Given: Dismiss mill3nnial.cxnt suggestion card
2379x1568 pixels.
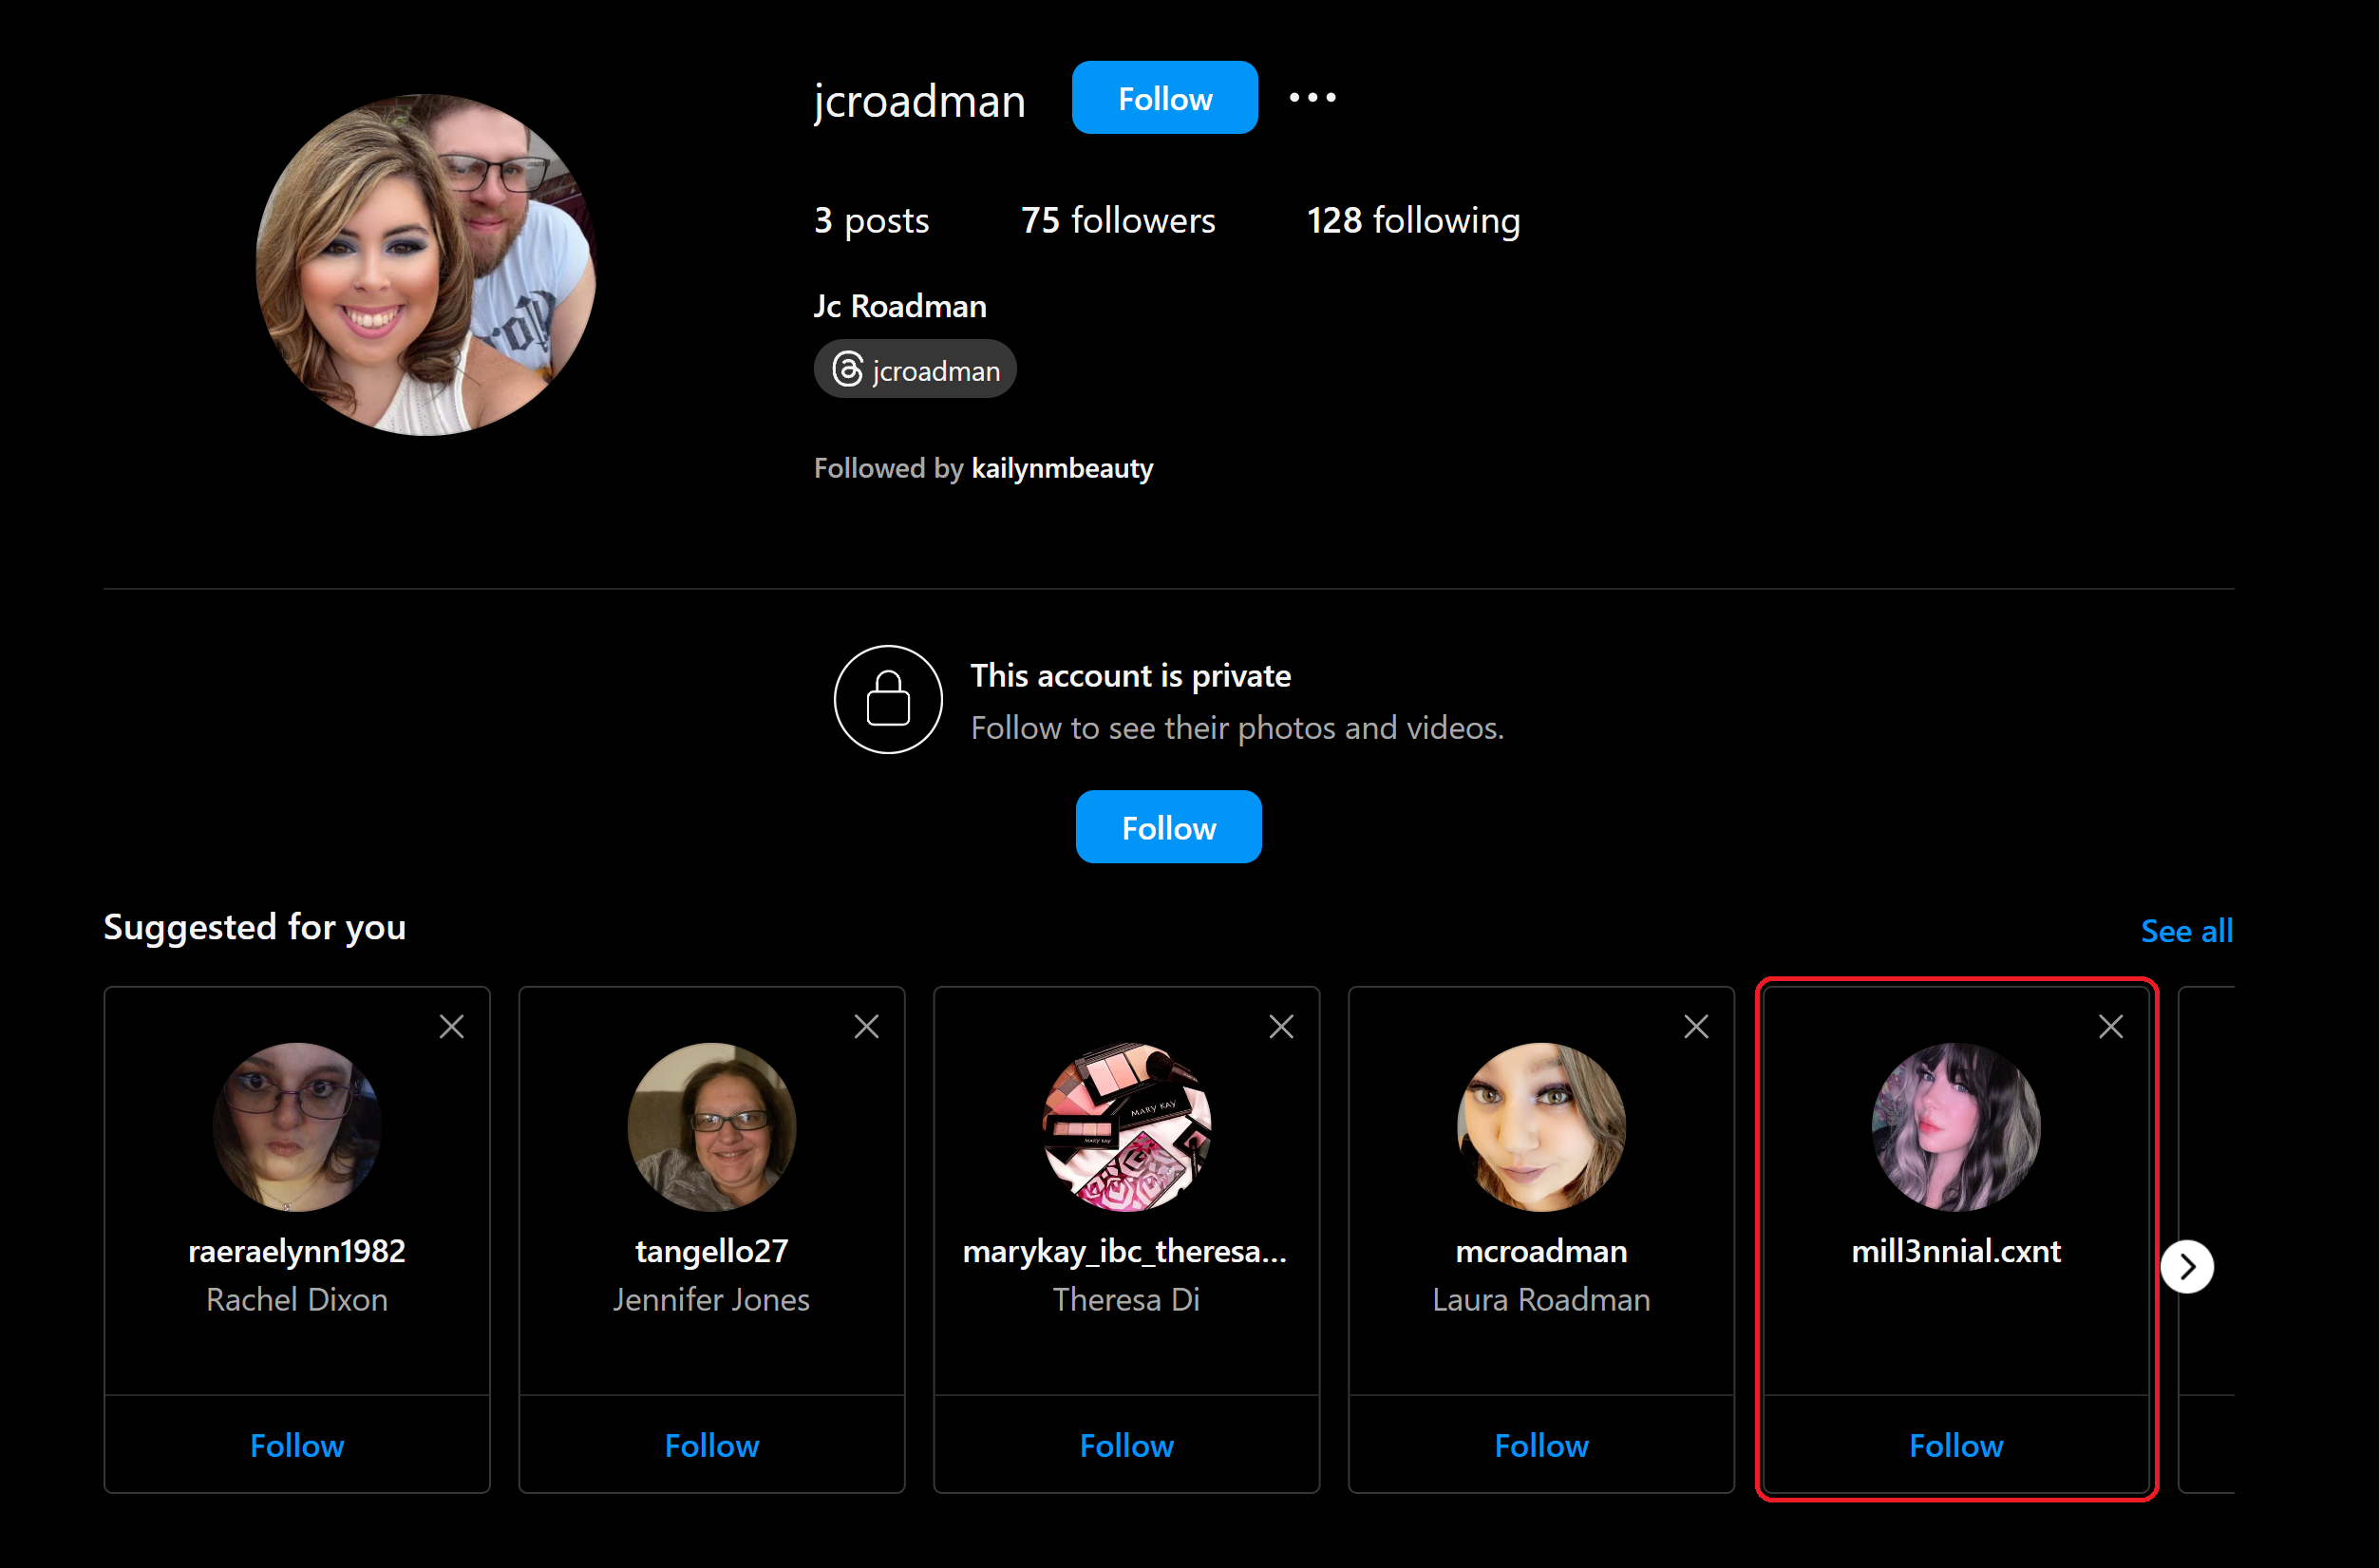Looking at the screenshot, I should [x=2111, y=1026].
